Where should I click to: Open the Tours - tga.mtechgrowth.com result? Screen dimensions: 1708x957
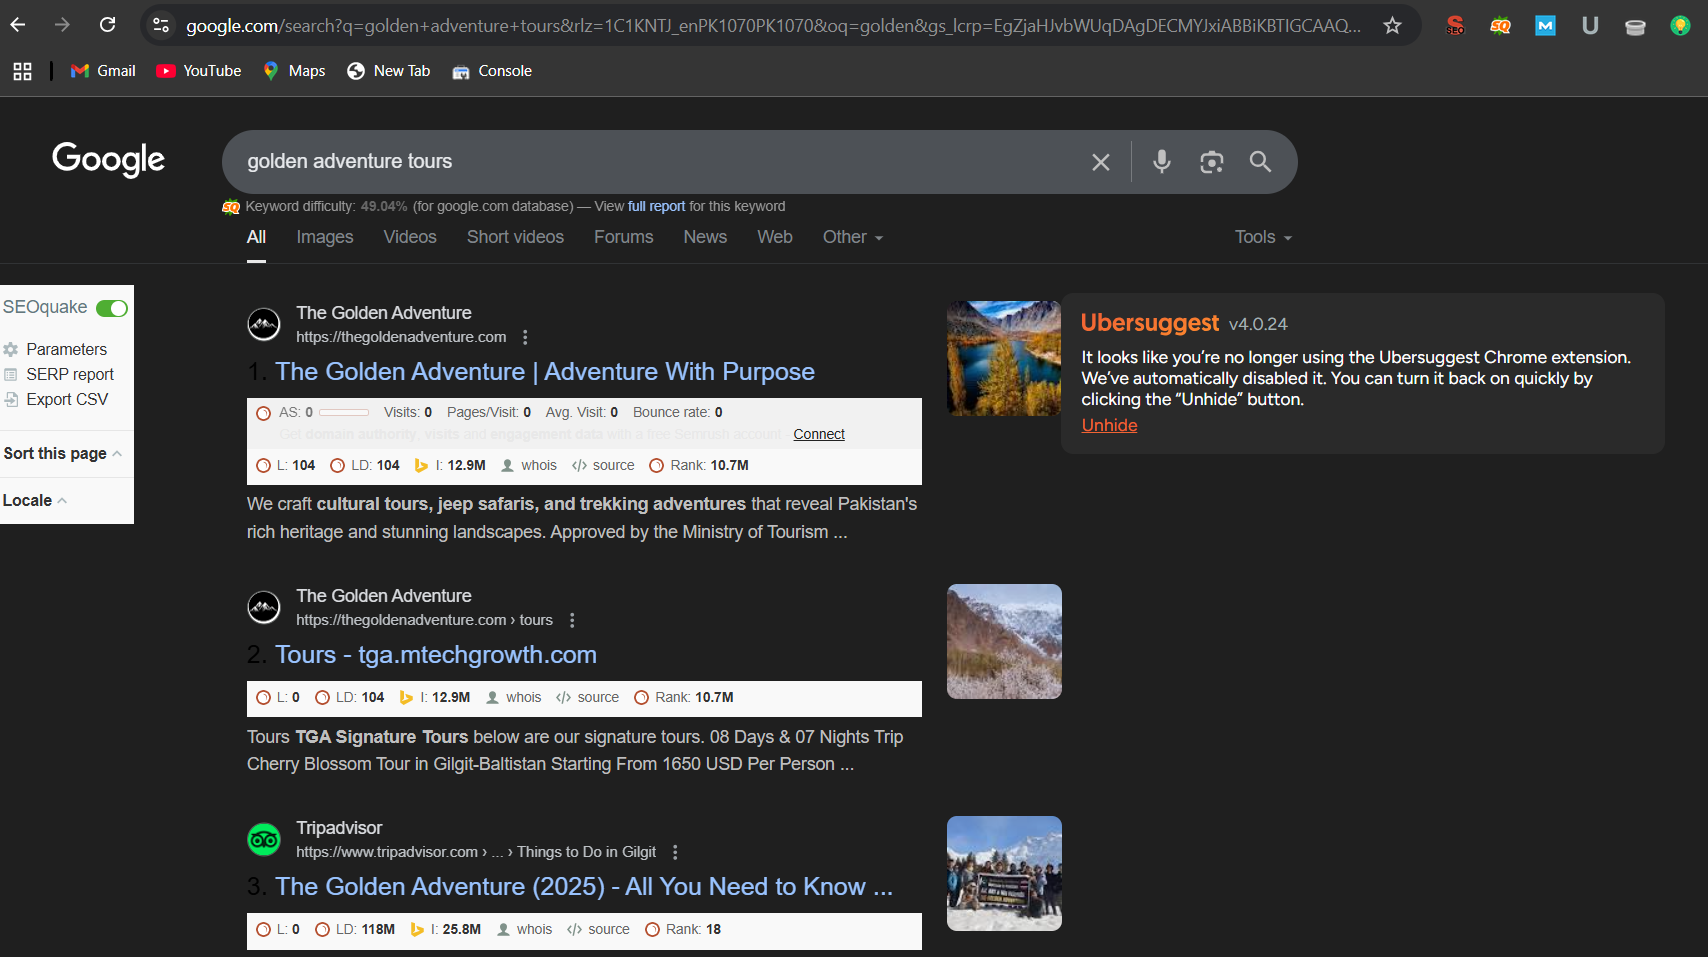pos(436,655)
